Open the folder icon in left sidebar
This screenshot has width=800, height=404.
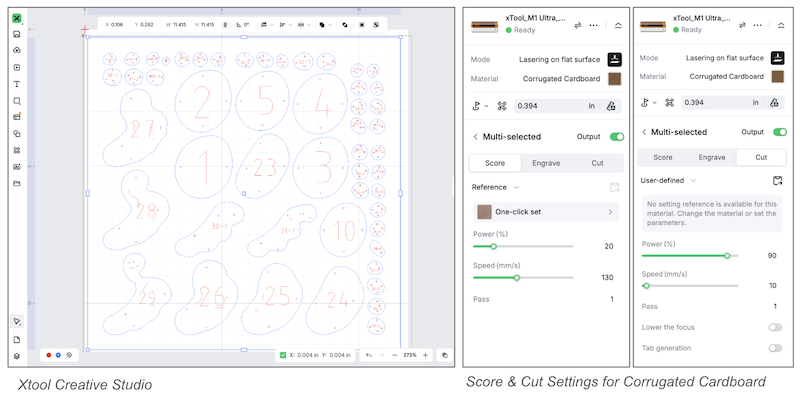click(x=17, y=184)
